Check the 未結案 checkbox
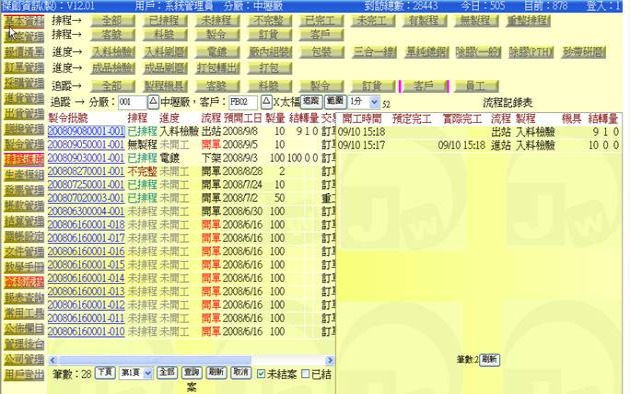This screenshot has width=630, height=394. click(261, 374)
